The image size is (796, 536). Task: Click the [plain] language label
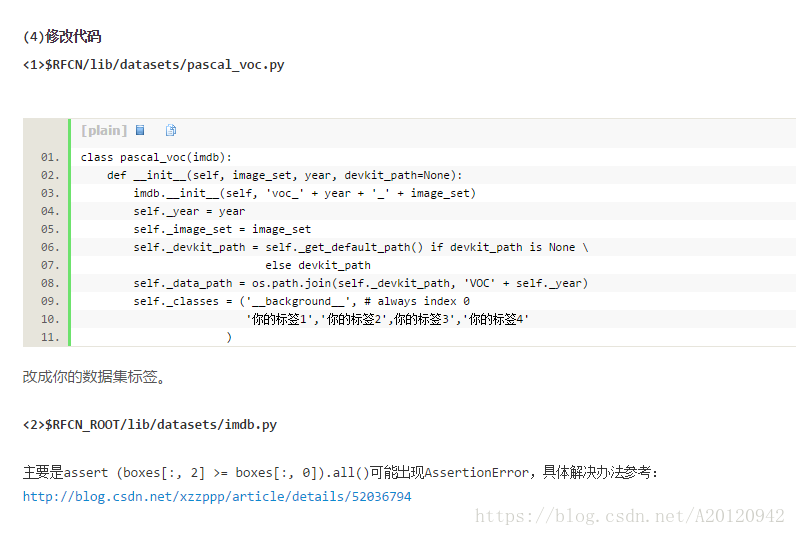[104, 130]
